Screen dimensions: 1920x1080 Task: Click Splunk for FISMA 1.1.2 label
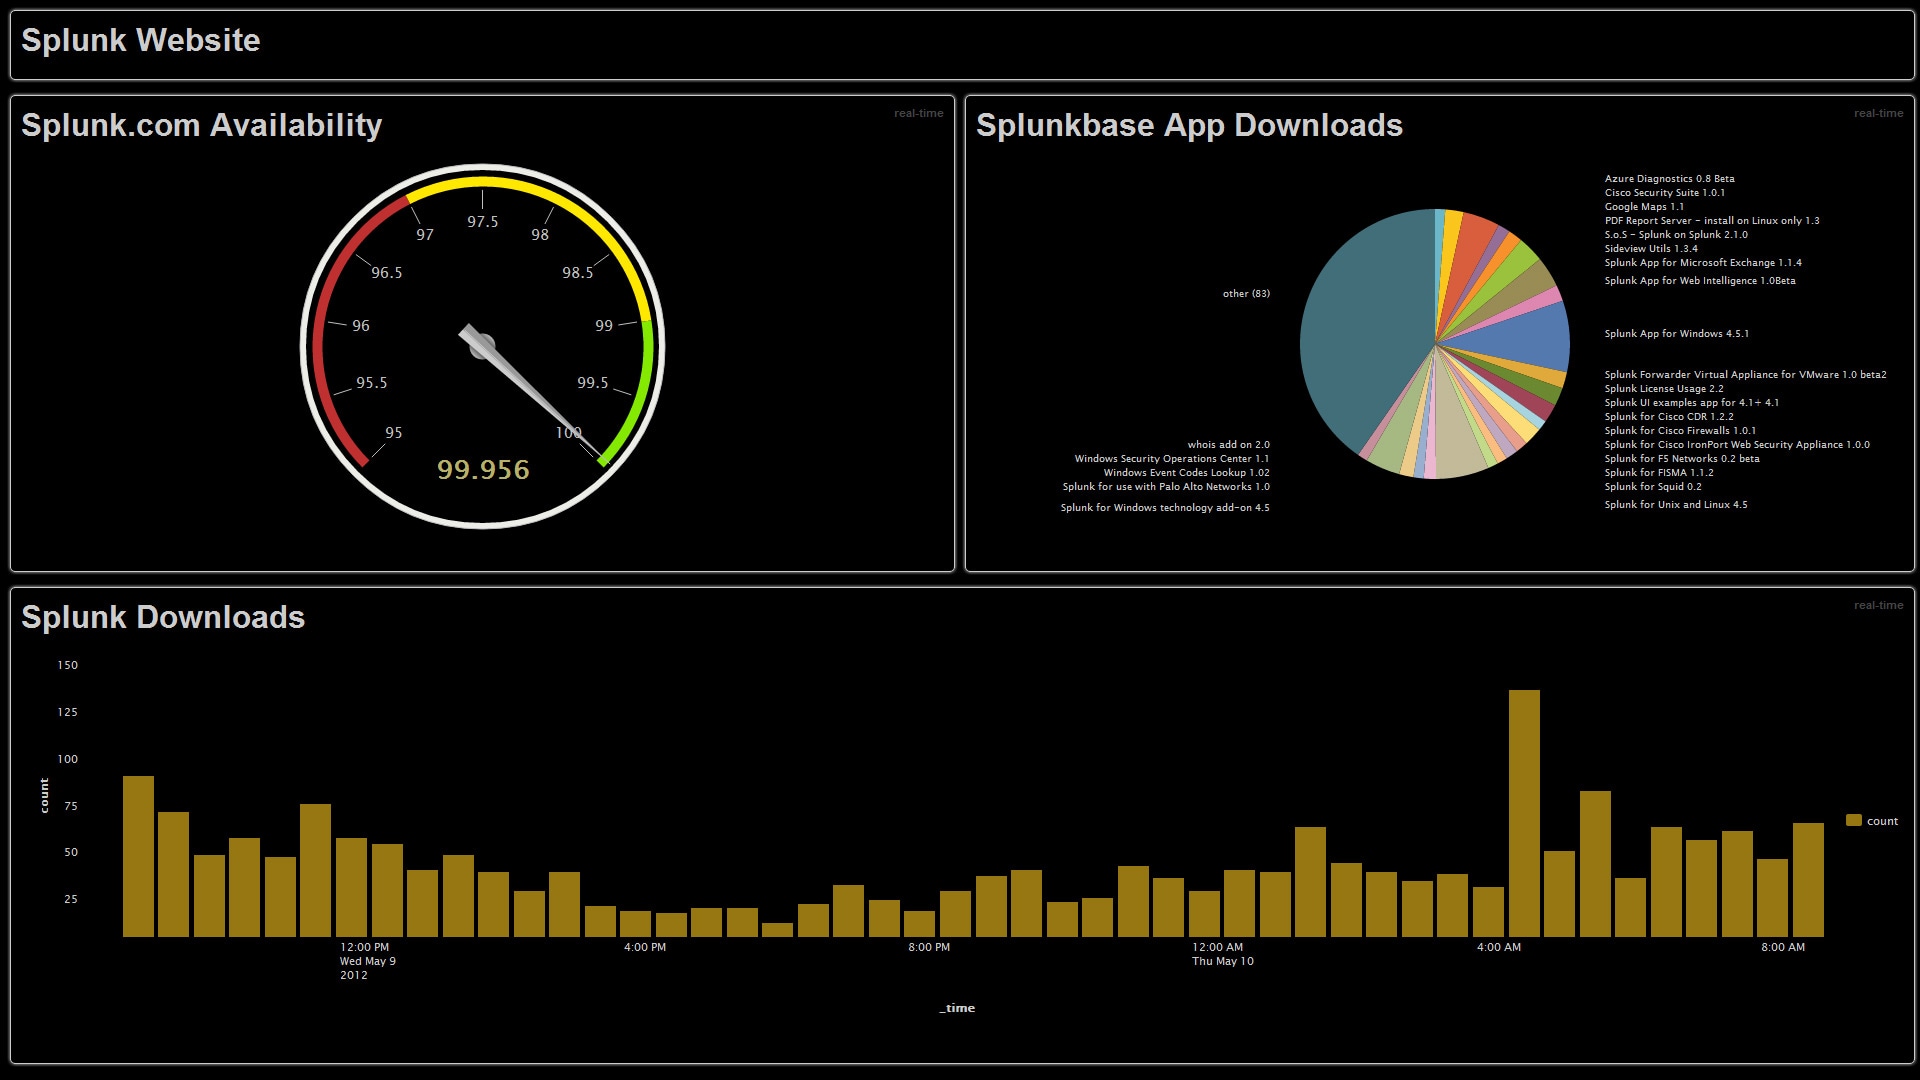[x=1659, y=473]
